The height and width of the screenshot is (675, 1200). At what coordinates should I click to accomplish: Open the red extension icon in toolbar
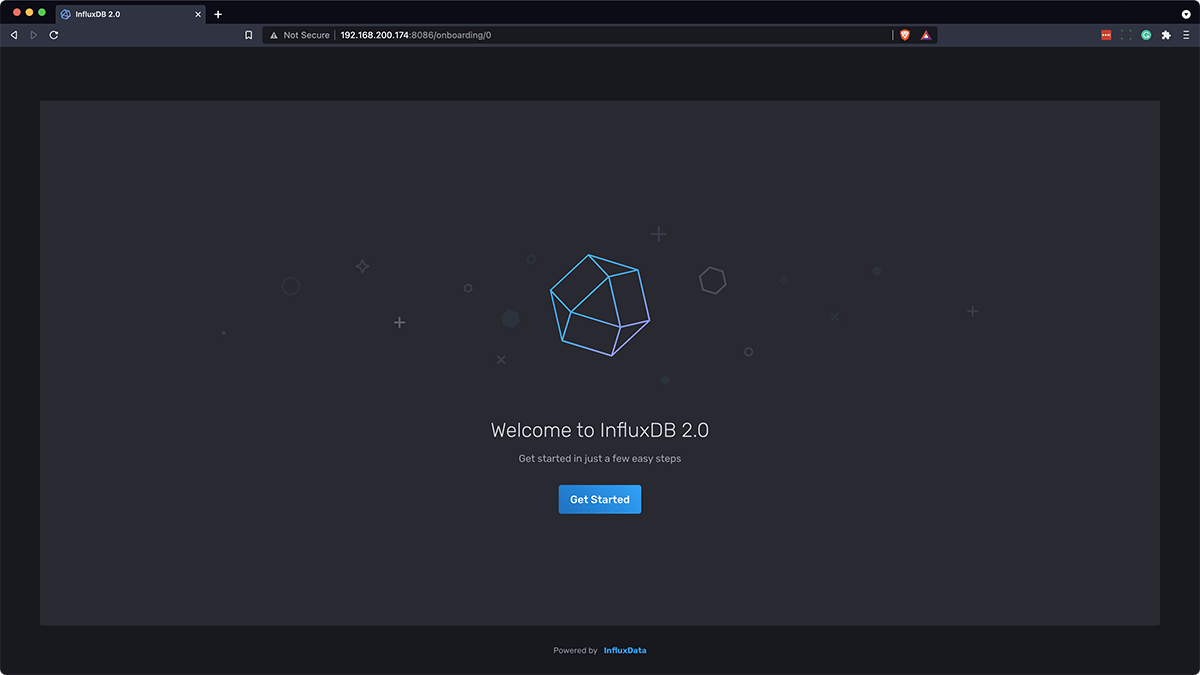click(1106, 35)
